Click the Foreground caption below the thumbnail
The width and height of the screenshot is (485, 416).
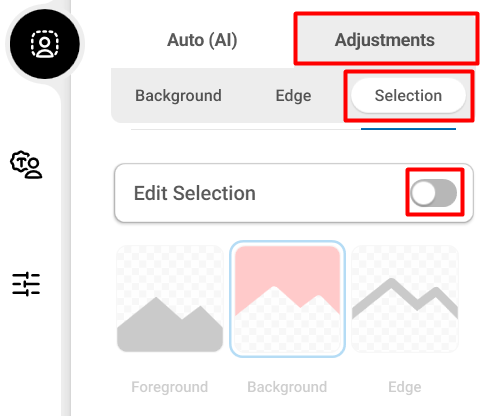170,387
